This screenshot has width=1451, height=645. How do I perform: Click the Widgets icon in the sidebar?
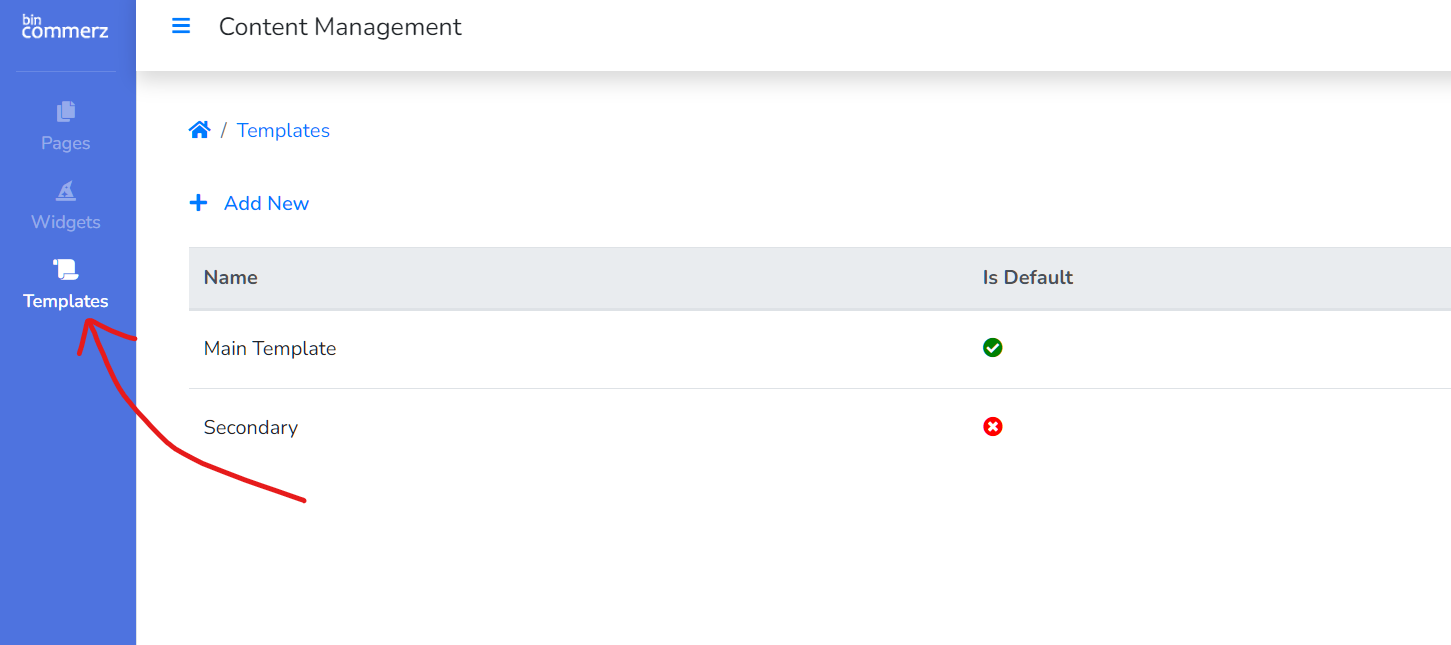66,190
